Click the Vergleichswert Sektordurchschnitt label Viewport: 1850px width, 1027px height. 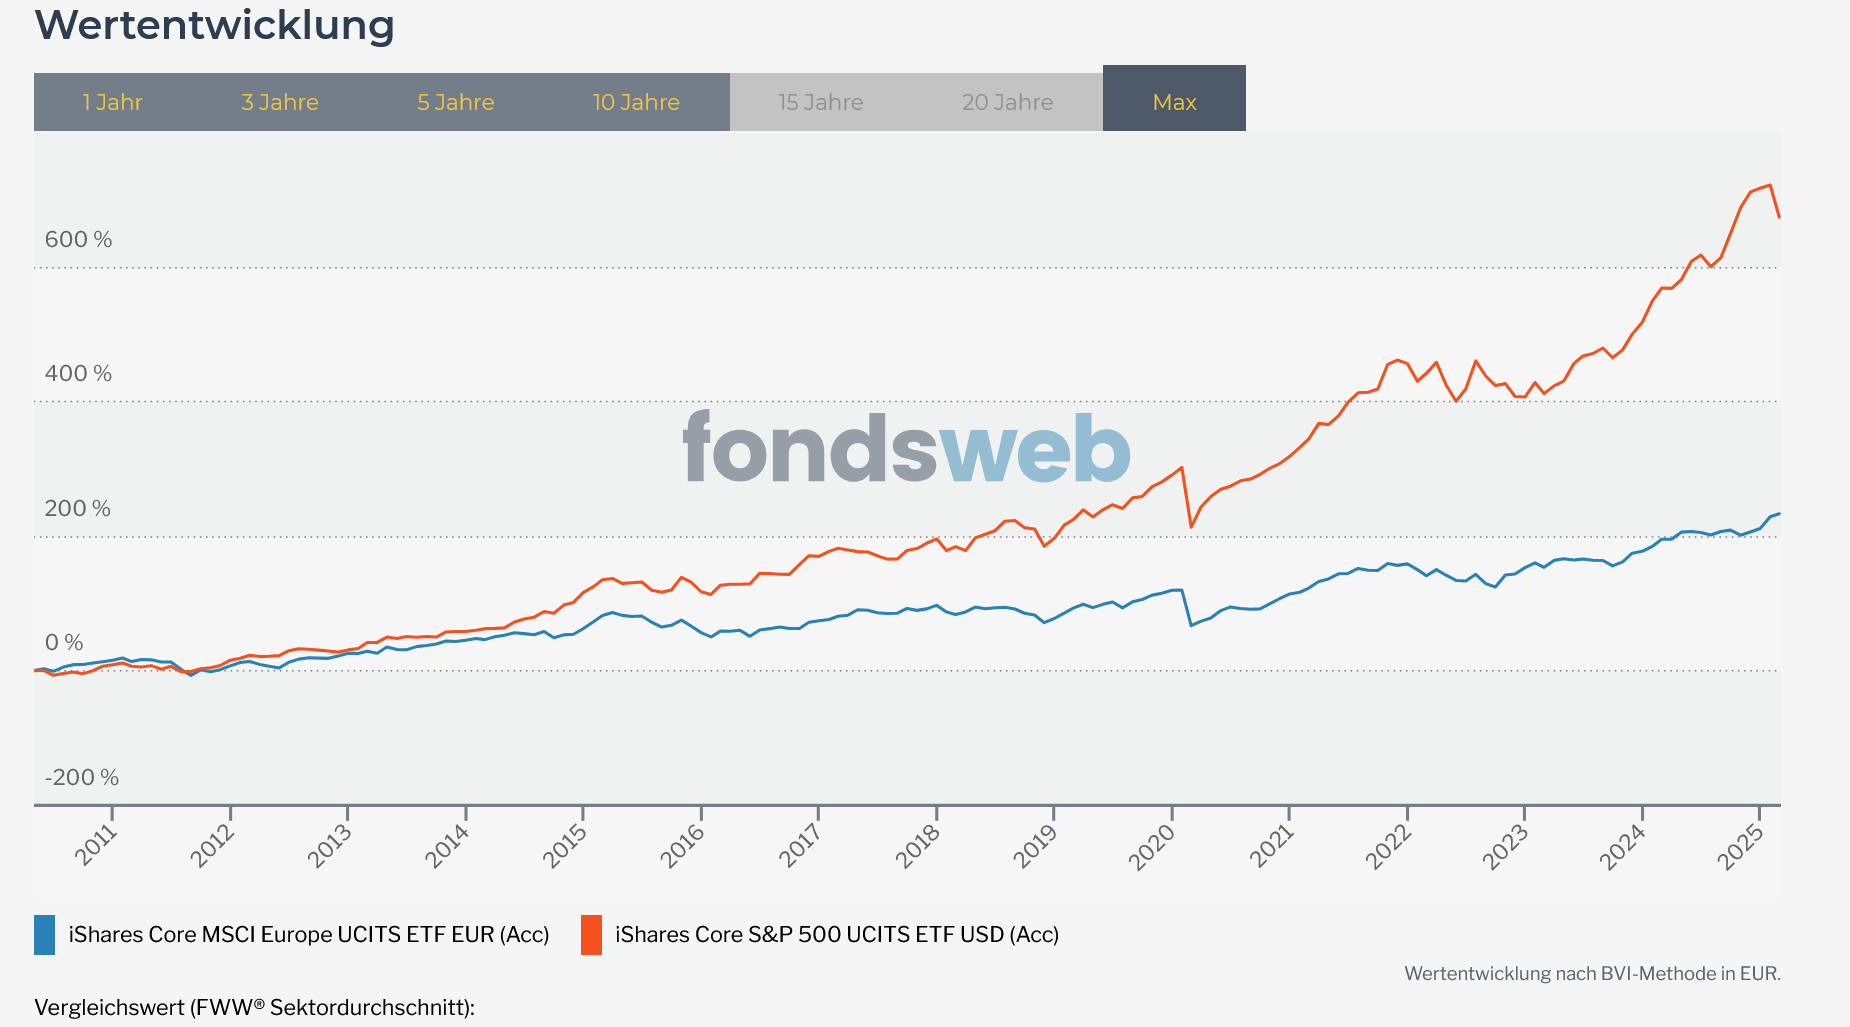[254, 1007]
